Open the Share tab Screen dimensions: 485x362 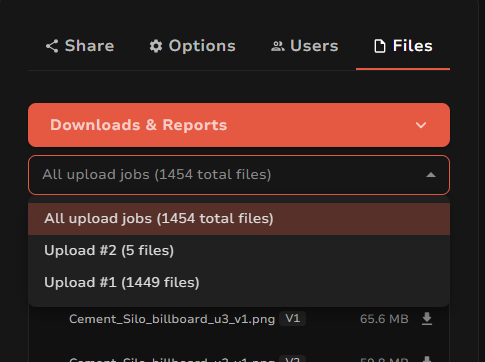click(x=80, y=46)
